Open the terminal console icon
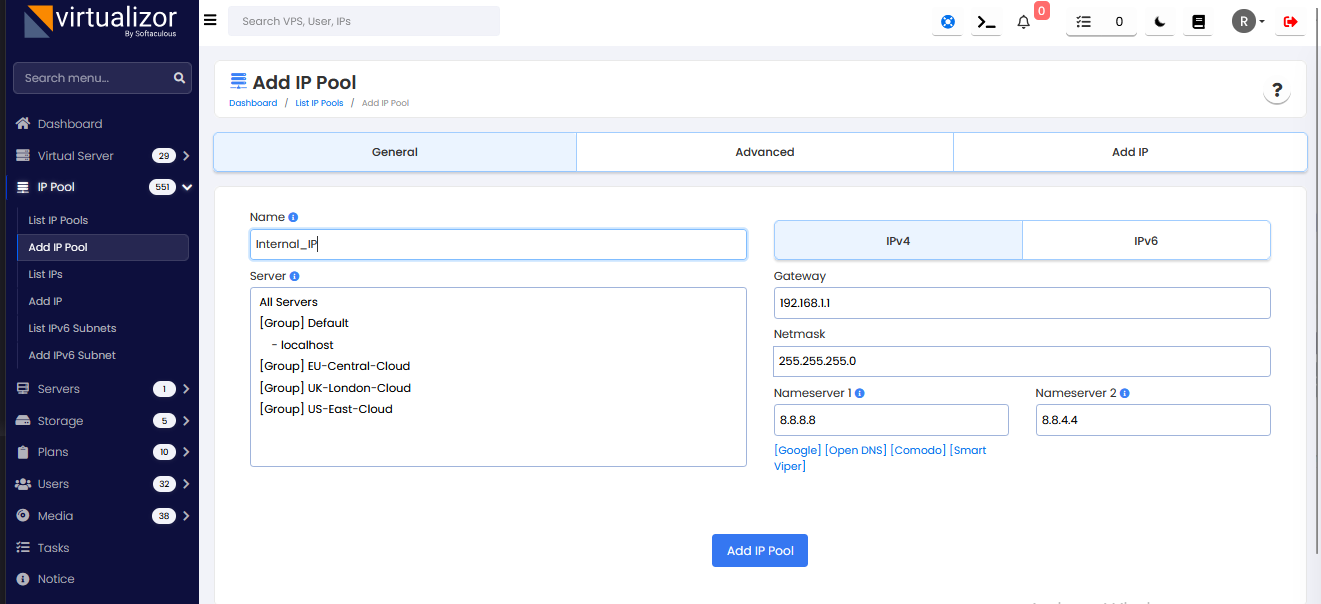1321x604 pixels. [986, 21]
